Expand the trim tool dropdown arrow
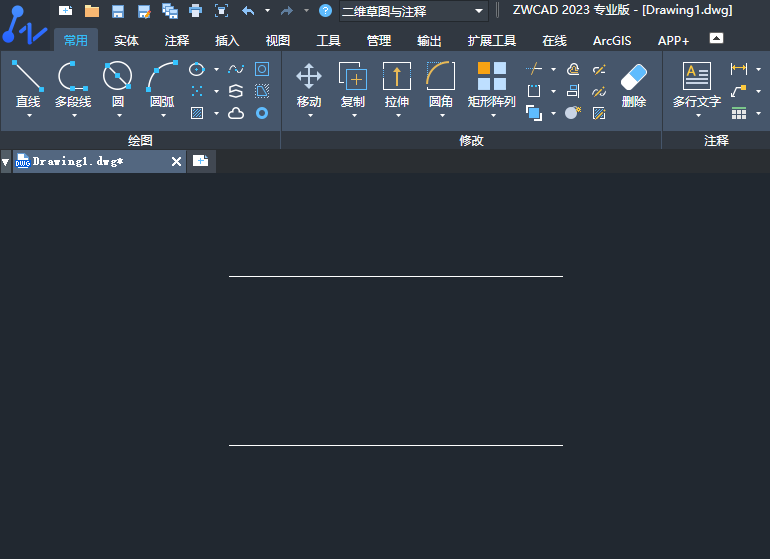The width and height of the screenshot is (770, 559). [553, 69]
